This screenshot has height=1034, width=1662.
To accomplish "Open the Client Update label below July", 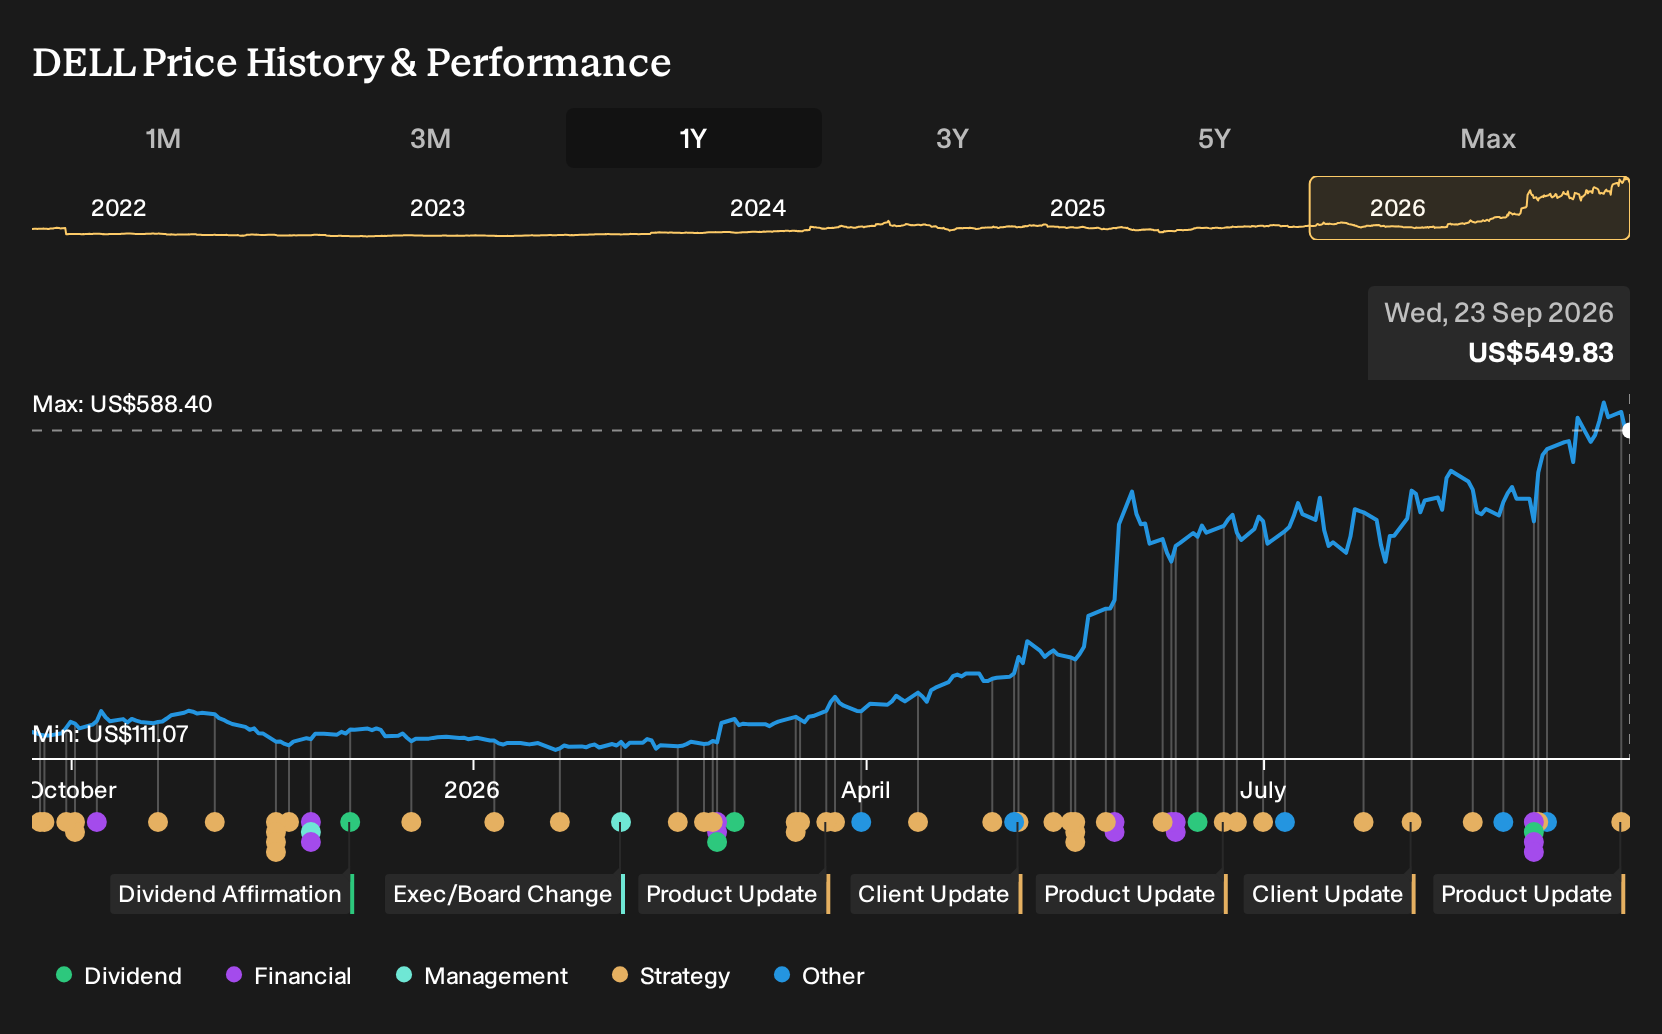I will [x=1330, y=894].
